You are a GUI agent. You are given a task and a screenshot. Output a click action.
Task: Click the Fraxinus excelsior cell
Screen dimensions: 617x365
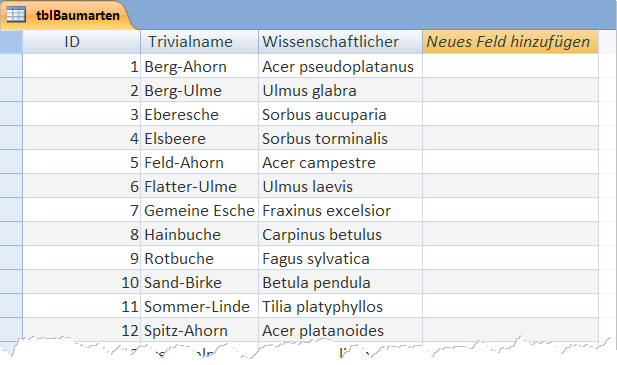pyautogui.click(x=340, y=210)
